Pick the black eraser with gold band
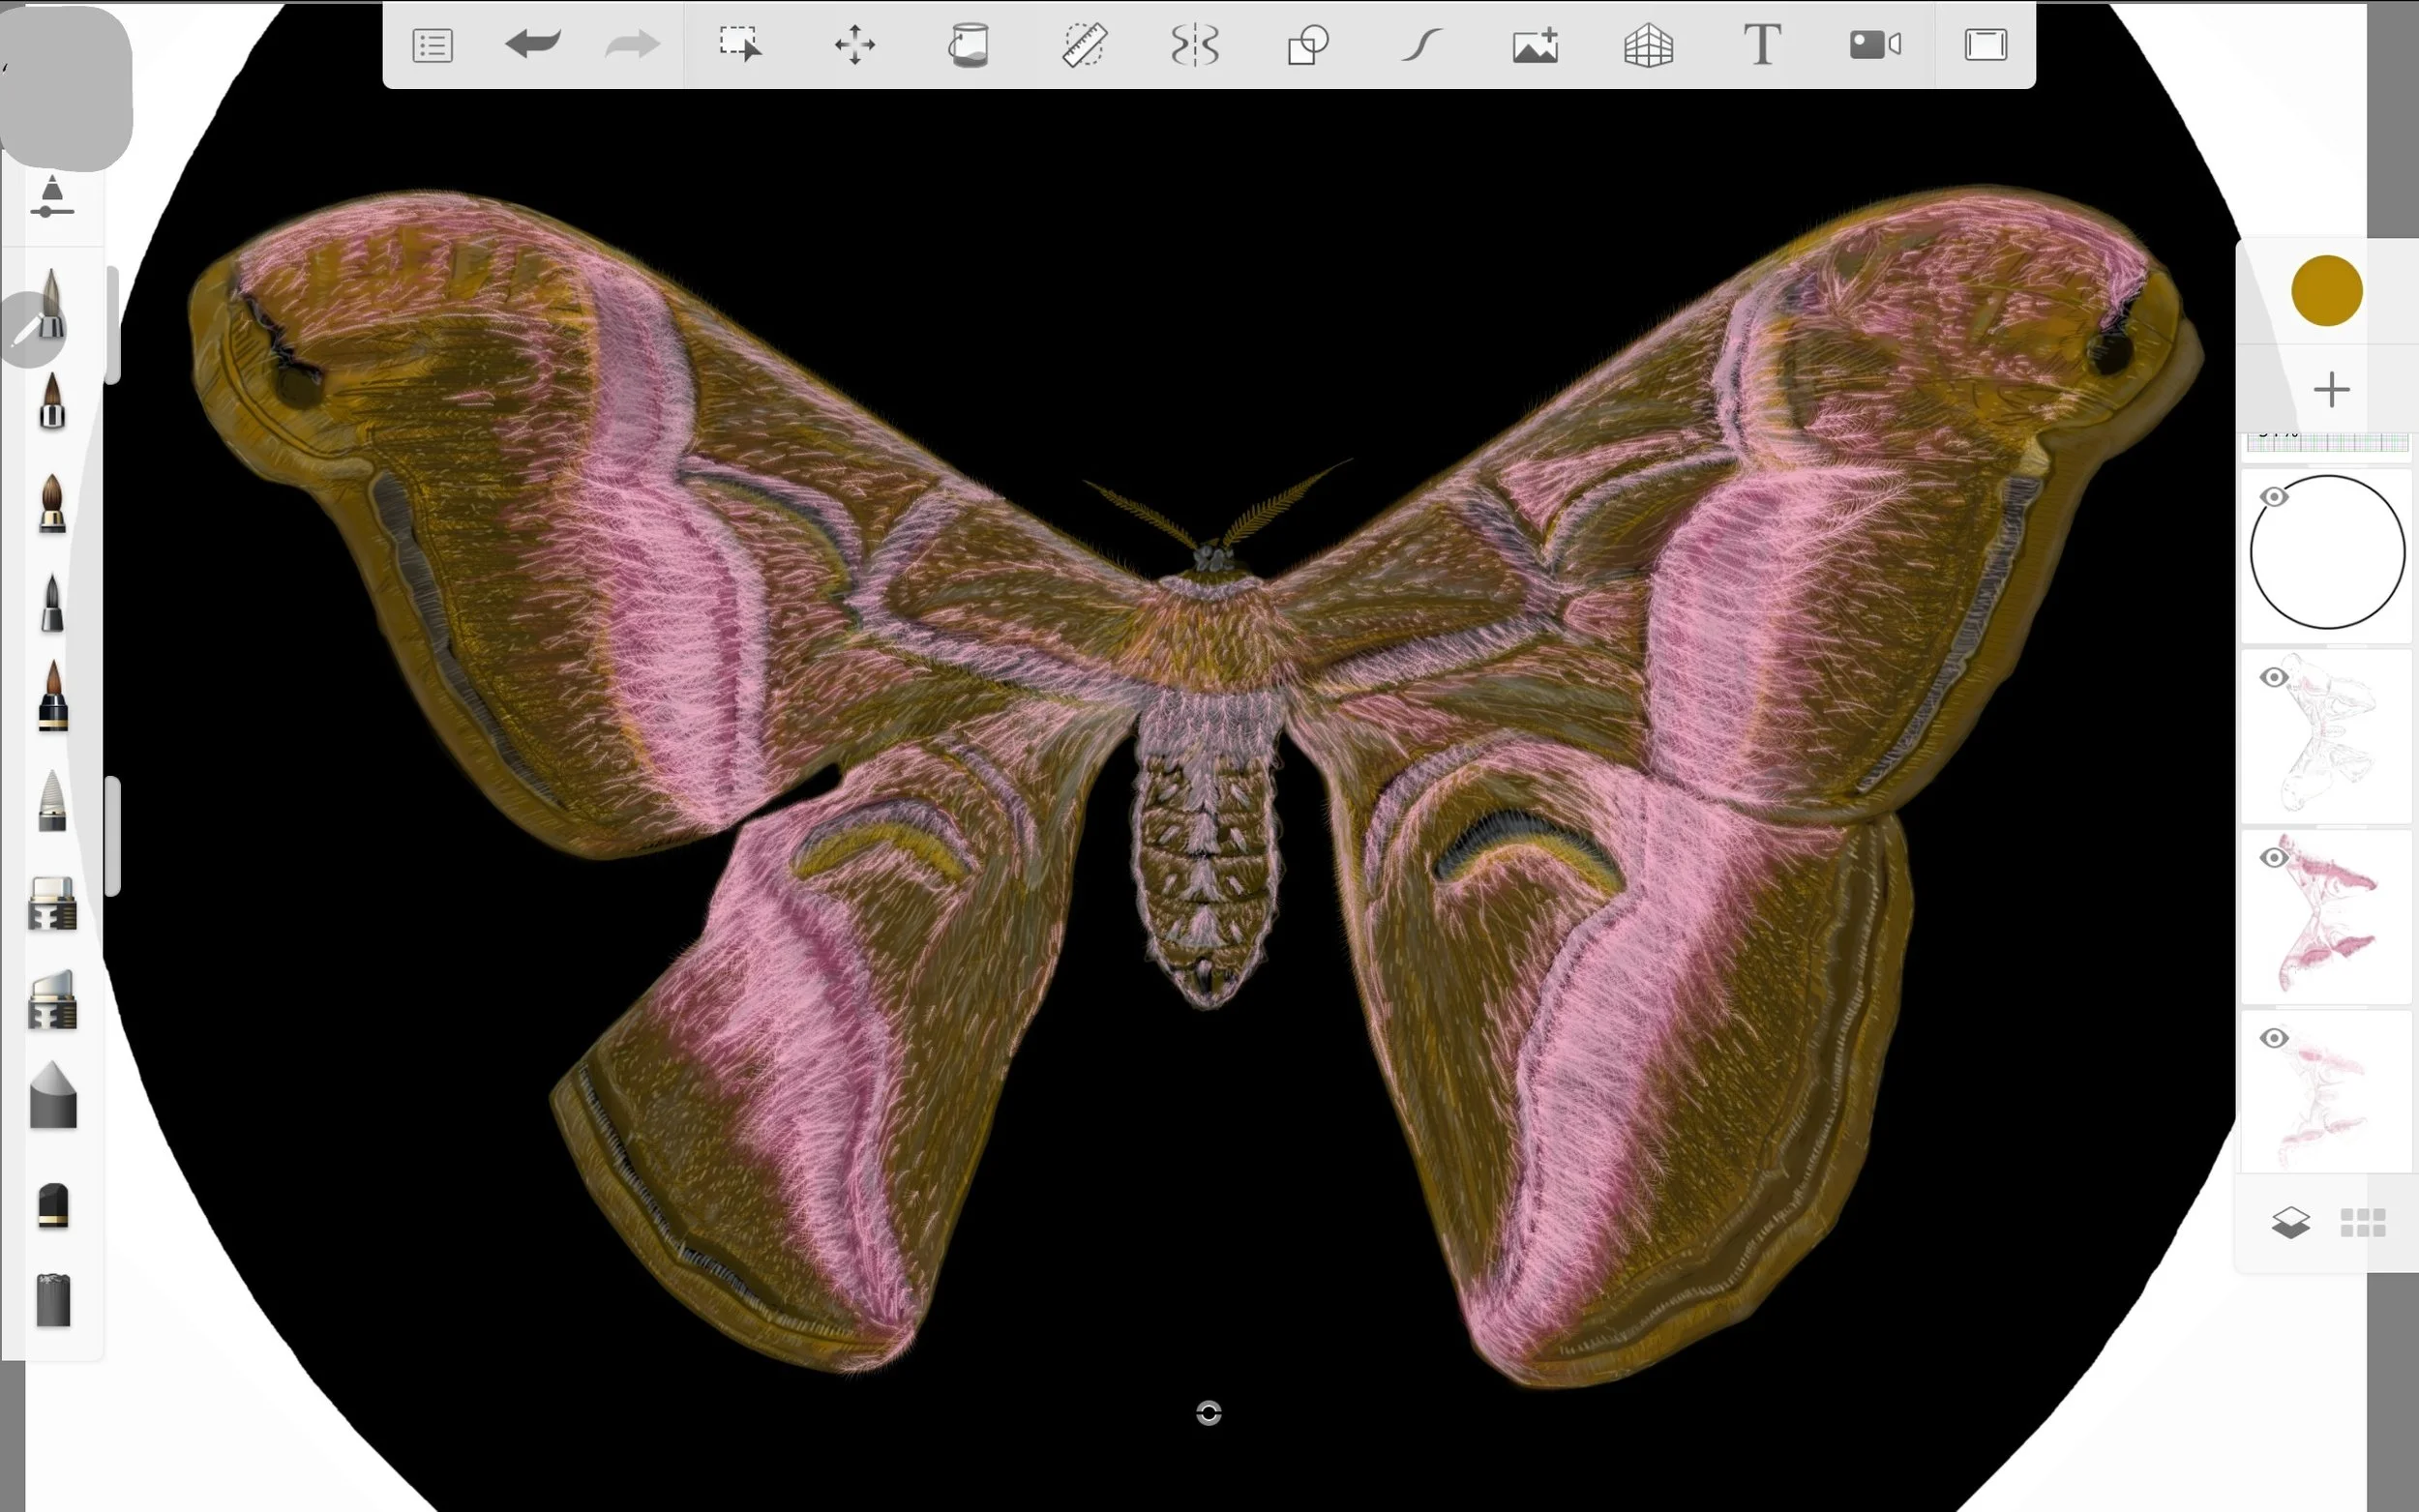Image resolution: width=2419 pixels, height=1512 pixels. click(52, 1206)
